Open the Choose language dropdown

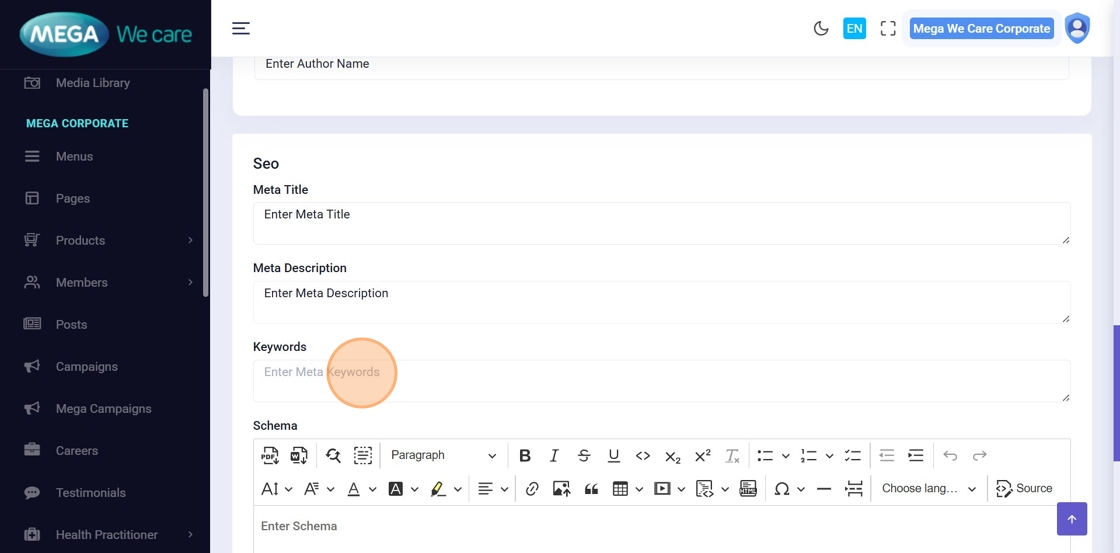928,489
